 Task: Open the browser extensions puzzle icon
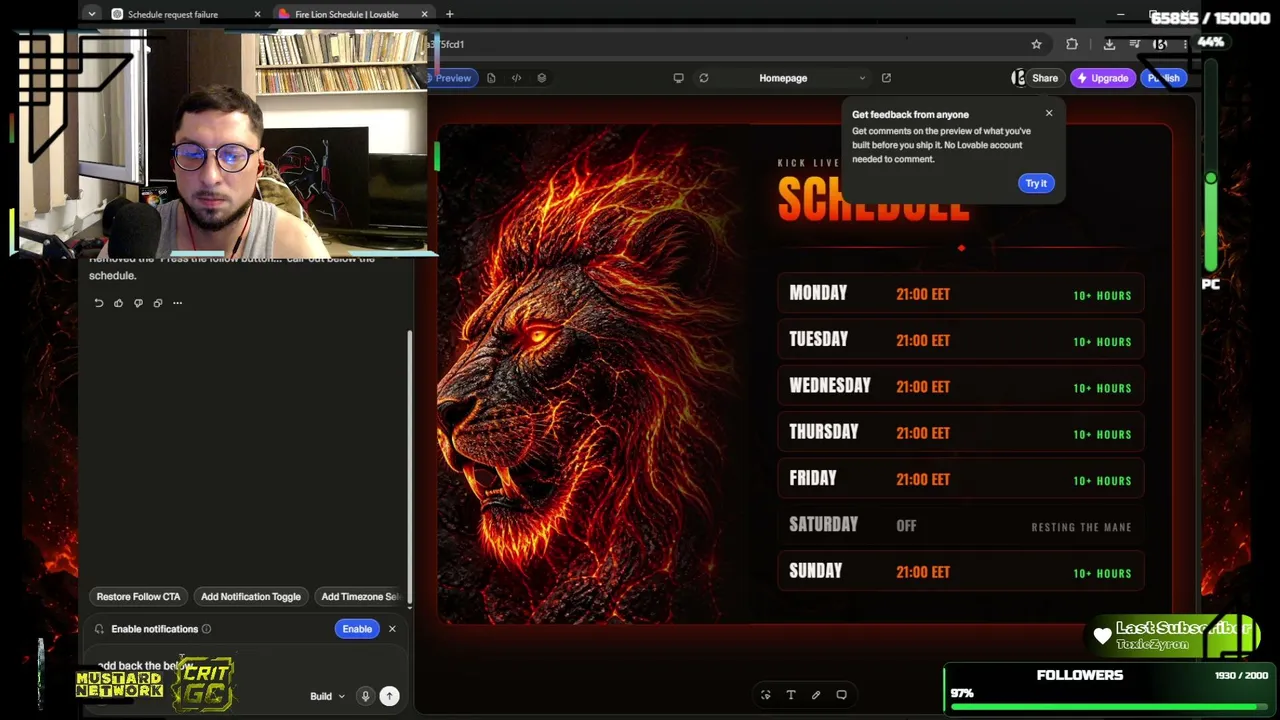(x=1072, y=44)
